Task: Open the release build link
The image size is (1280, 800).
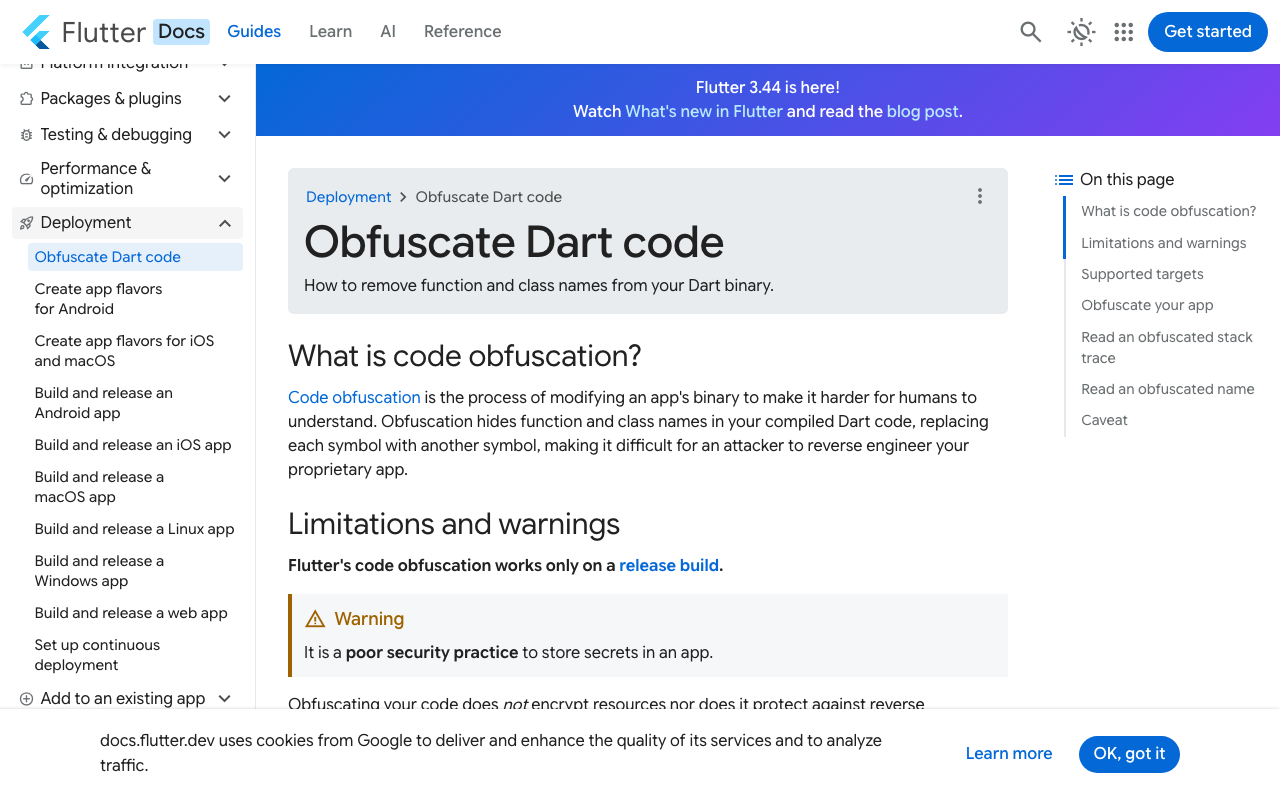Action: 669,565
